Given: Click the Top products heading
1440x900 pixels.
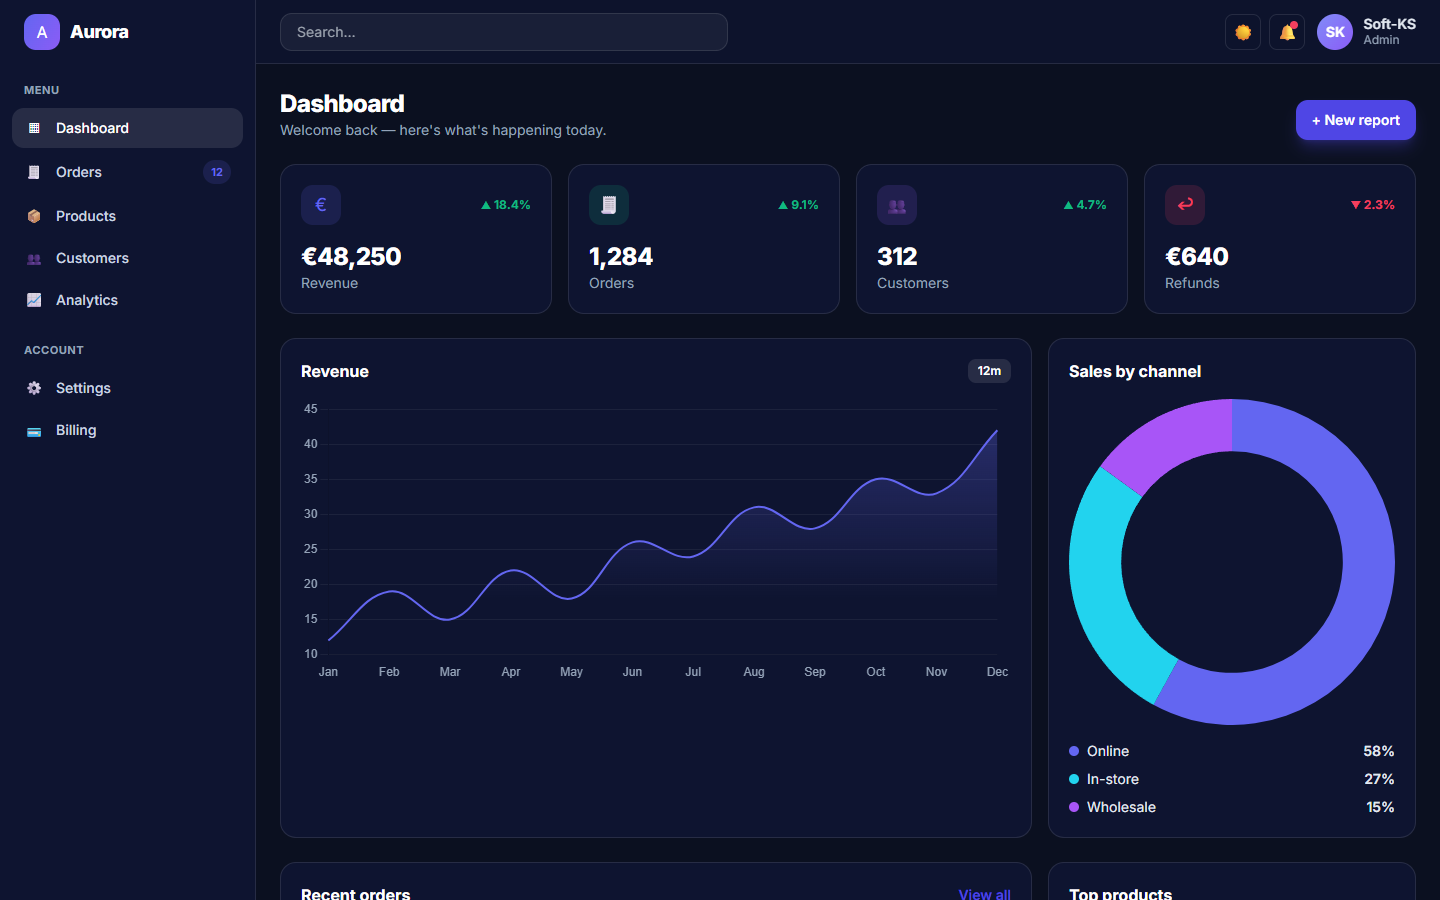Looking at the screenshot, I should point(1120,894).
